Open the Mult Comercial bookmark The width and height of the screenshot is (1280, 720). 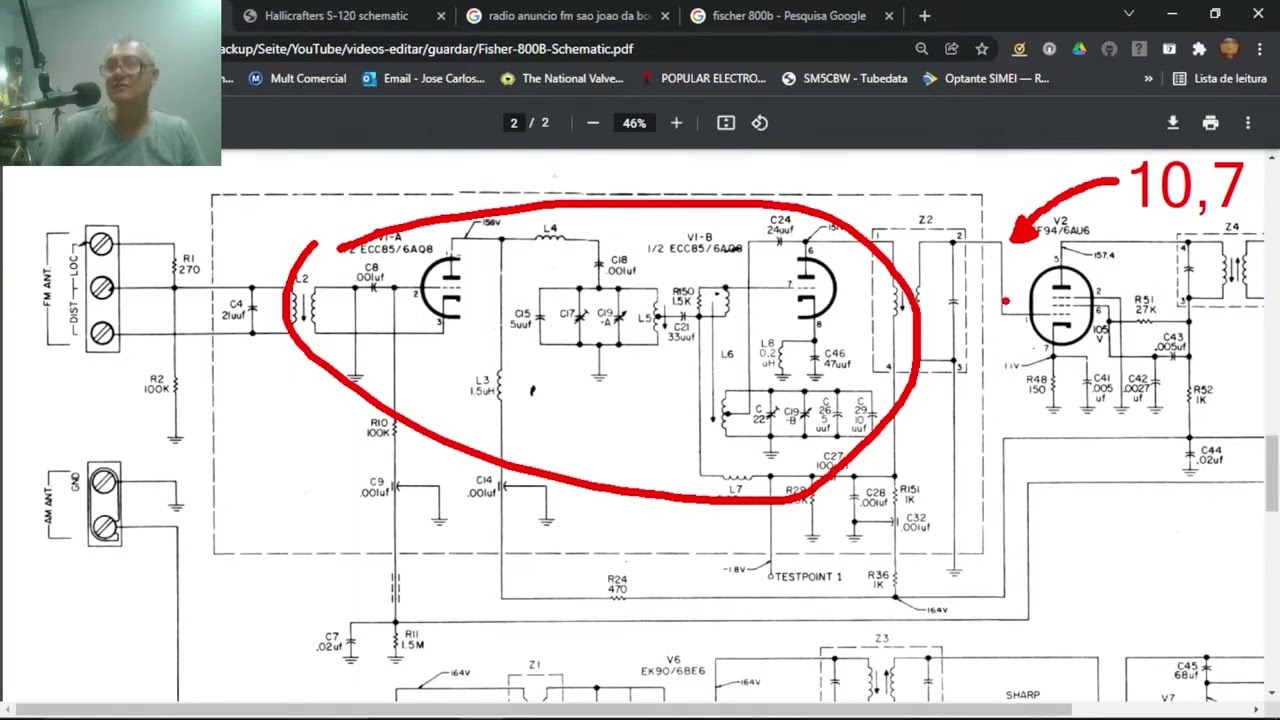(297, 79)
